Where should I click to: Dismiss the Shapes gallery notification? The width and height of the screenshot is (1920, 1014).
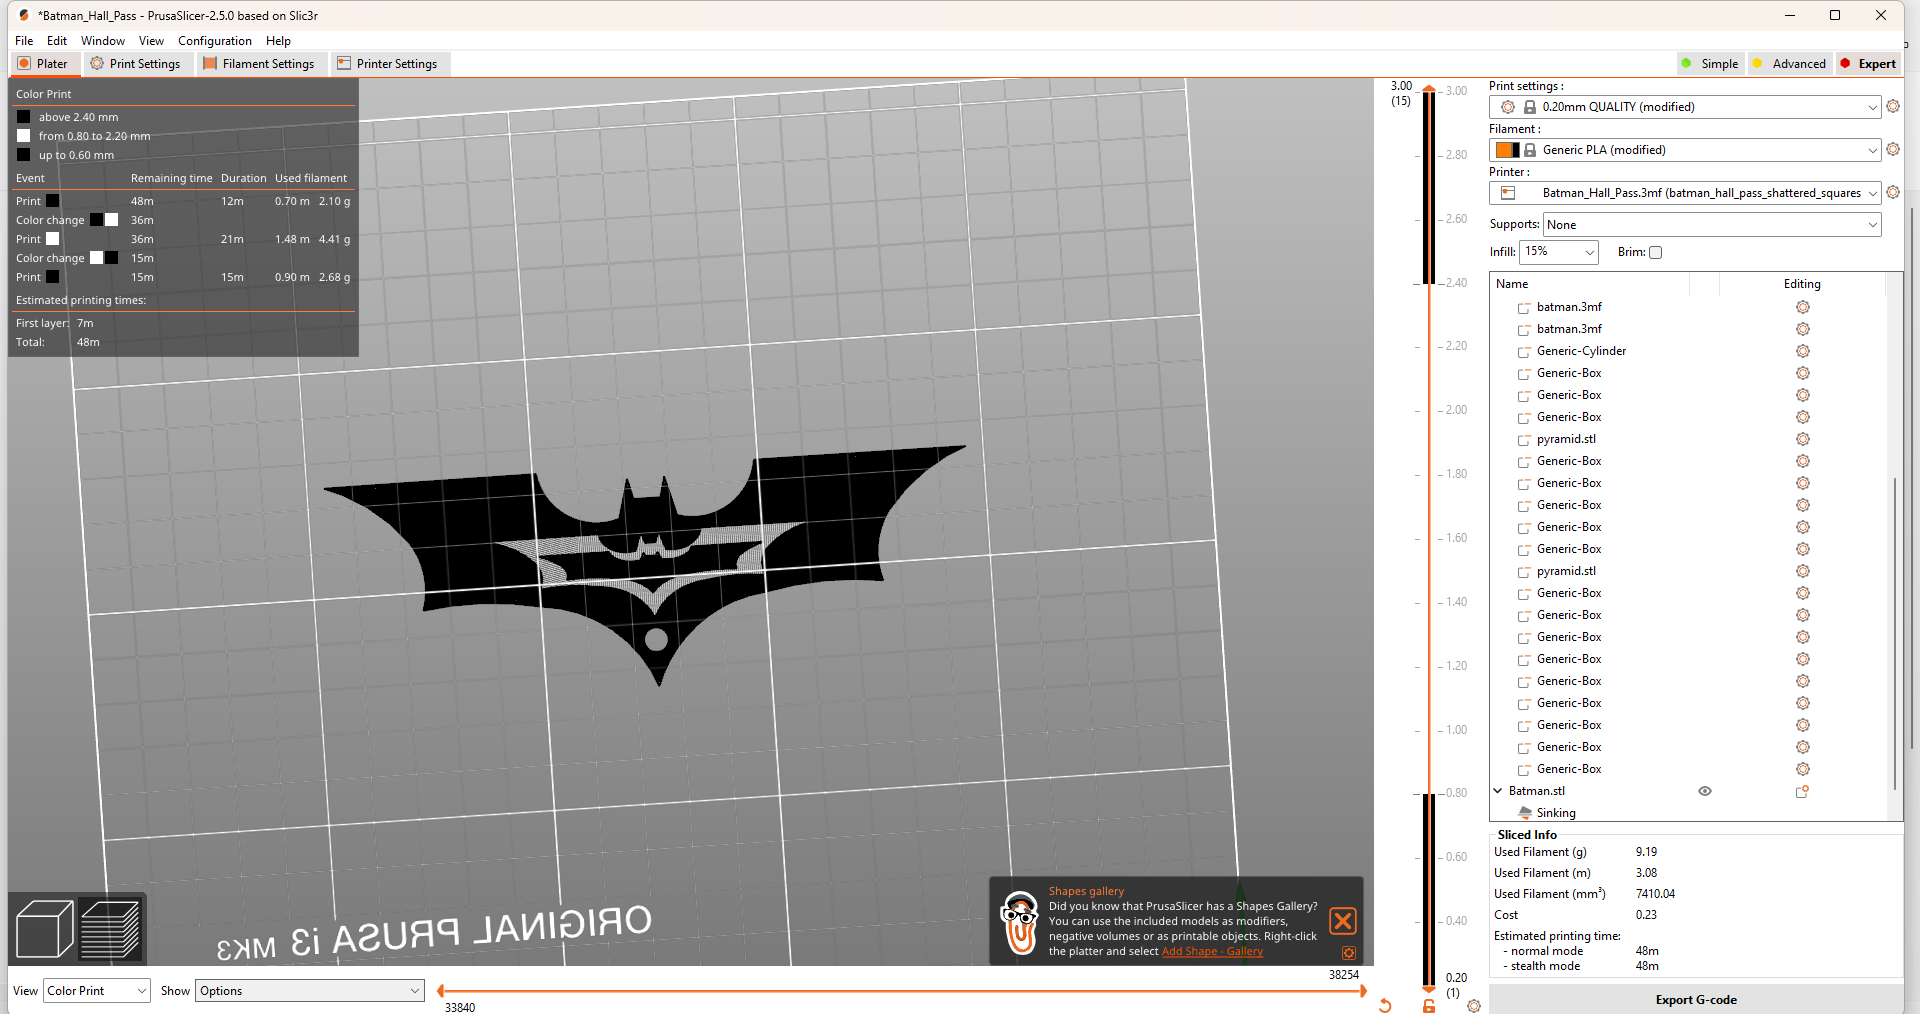coord(1342,921)
